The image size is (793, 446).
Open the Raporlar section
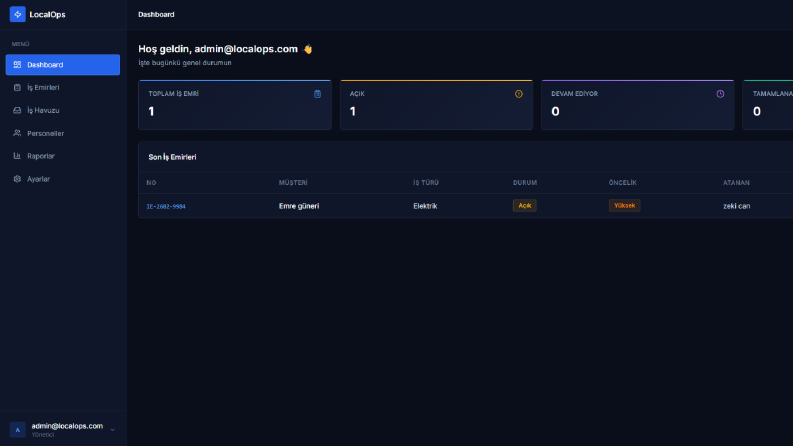click(x=63, y=156)
